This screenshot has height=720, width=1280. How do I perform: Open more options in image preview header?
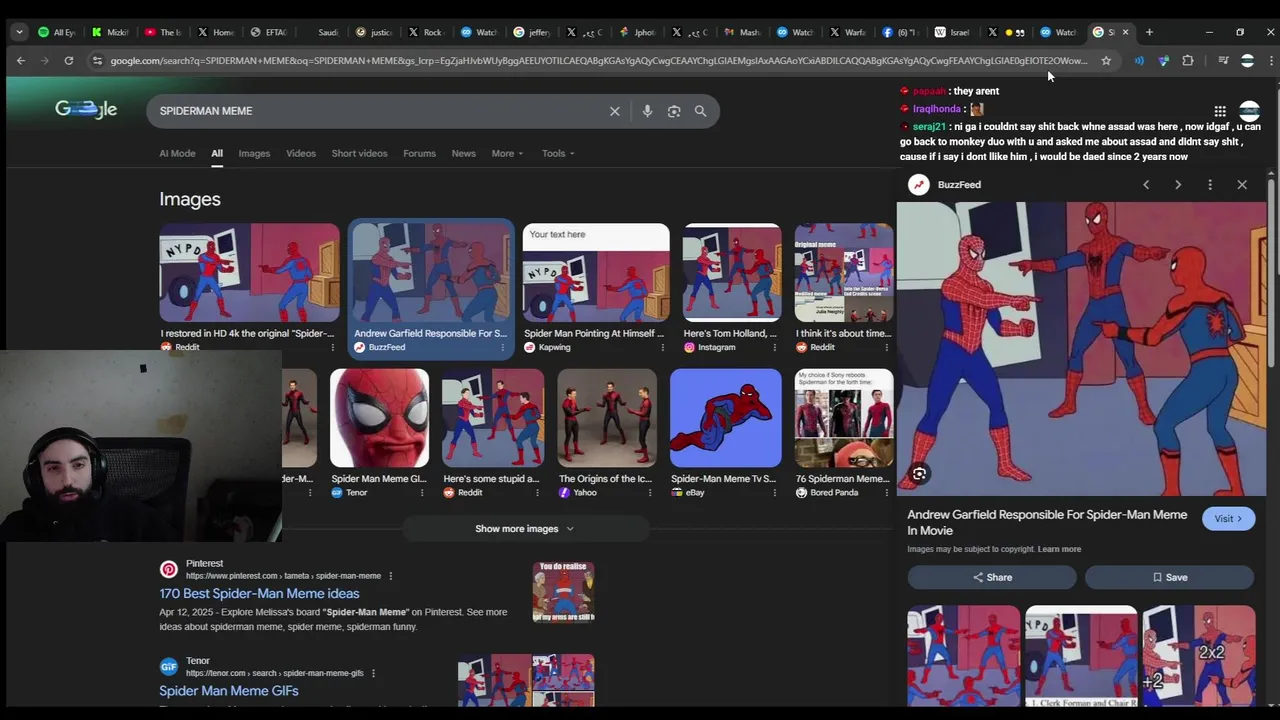pyautogui.click(x=1210, y=185)
